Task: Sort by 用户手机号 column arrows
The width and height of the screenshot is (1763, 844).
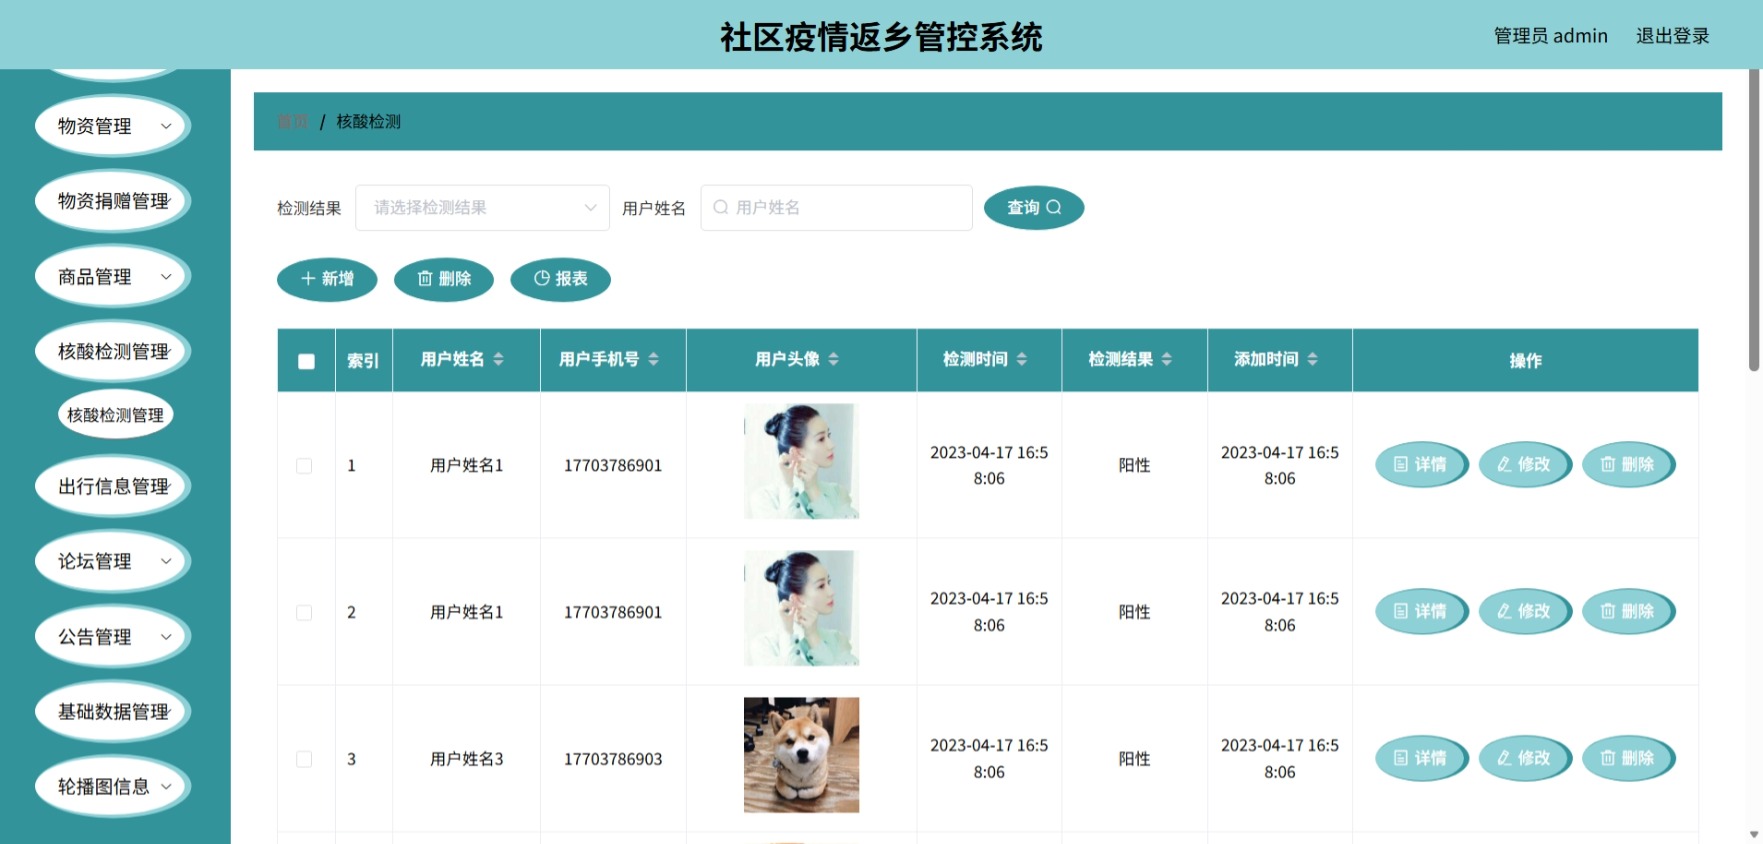Action: tap(653, 359)
